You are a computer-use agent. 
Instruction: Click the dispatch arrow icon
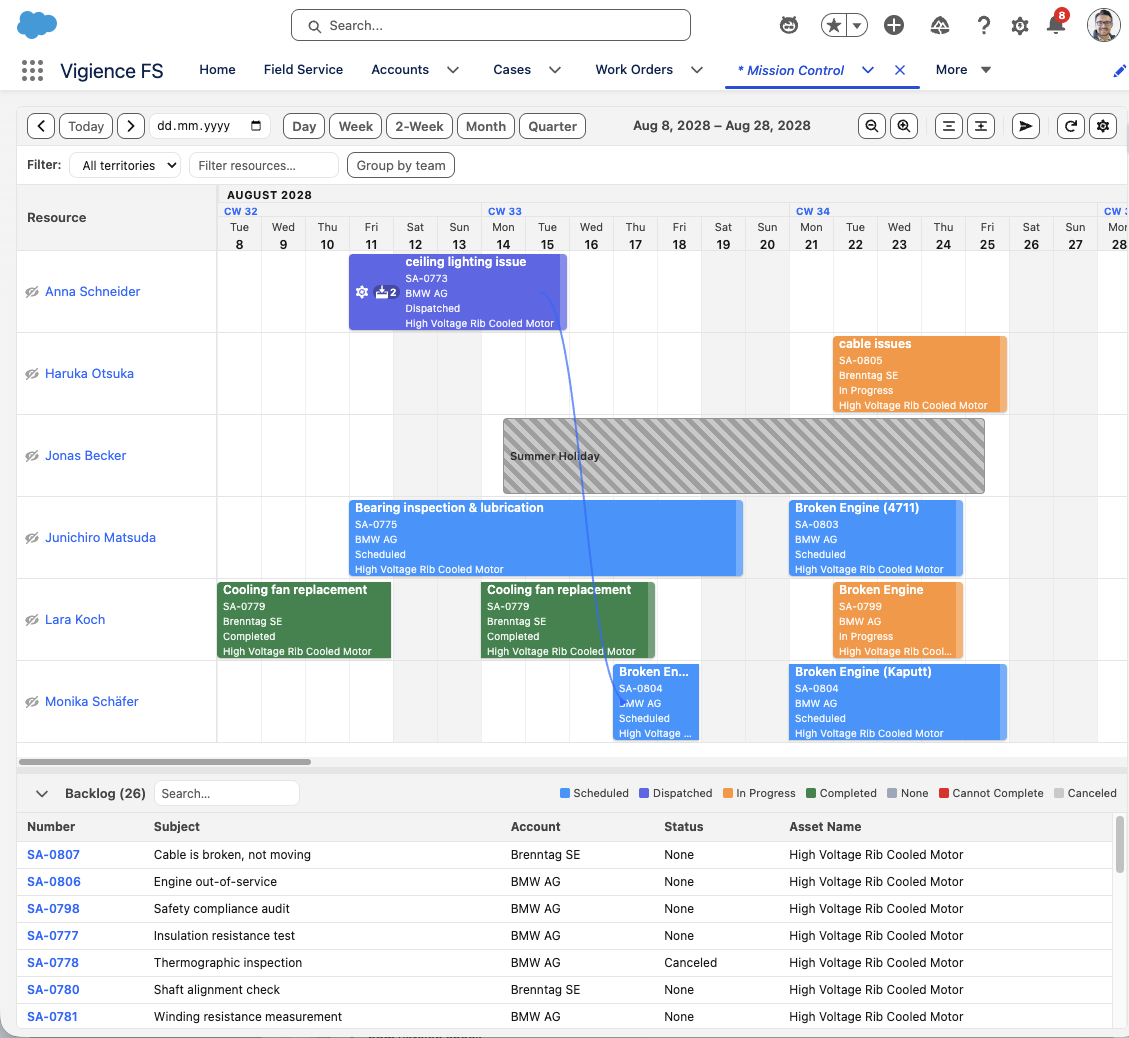[x=1025, y=126]
